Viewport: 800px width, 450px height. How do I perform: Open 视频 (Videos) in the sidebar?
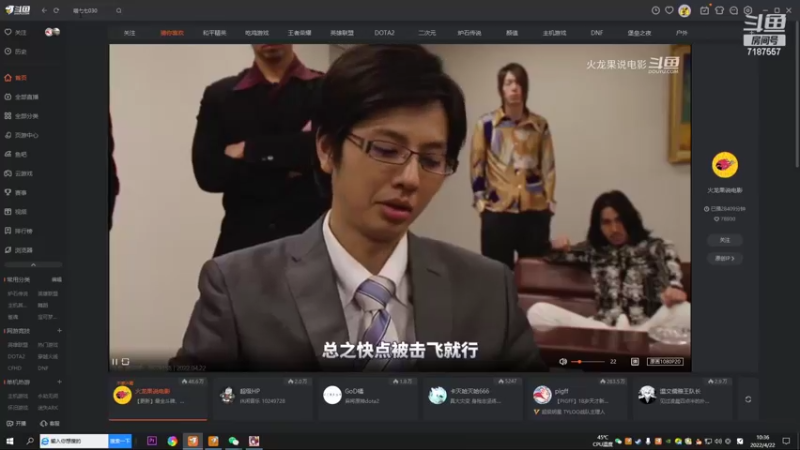[x=16, y=212]
